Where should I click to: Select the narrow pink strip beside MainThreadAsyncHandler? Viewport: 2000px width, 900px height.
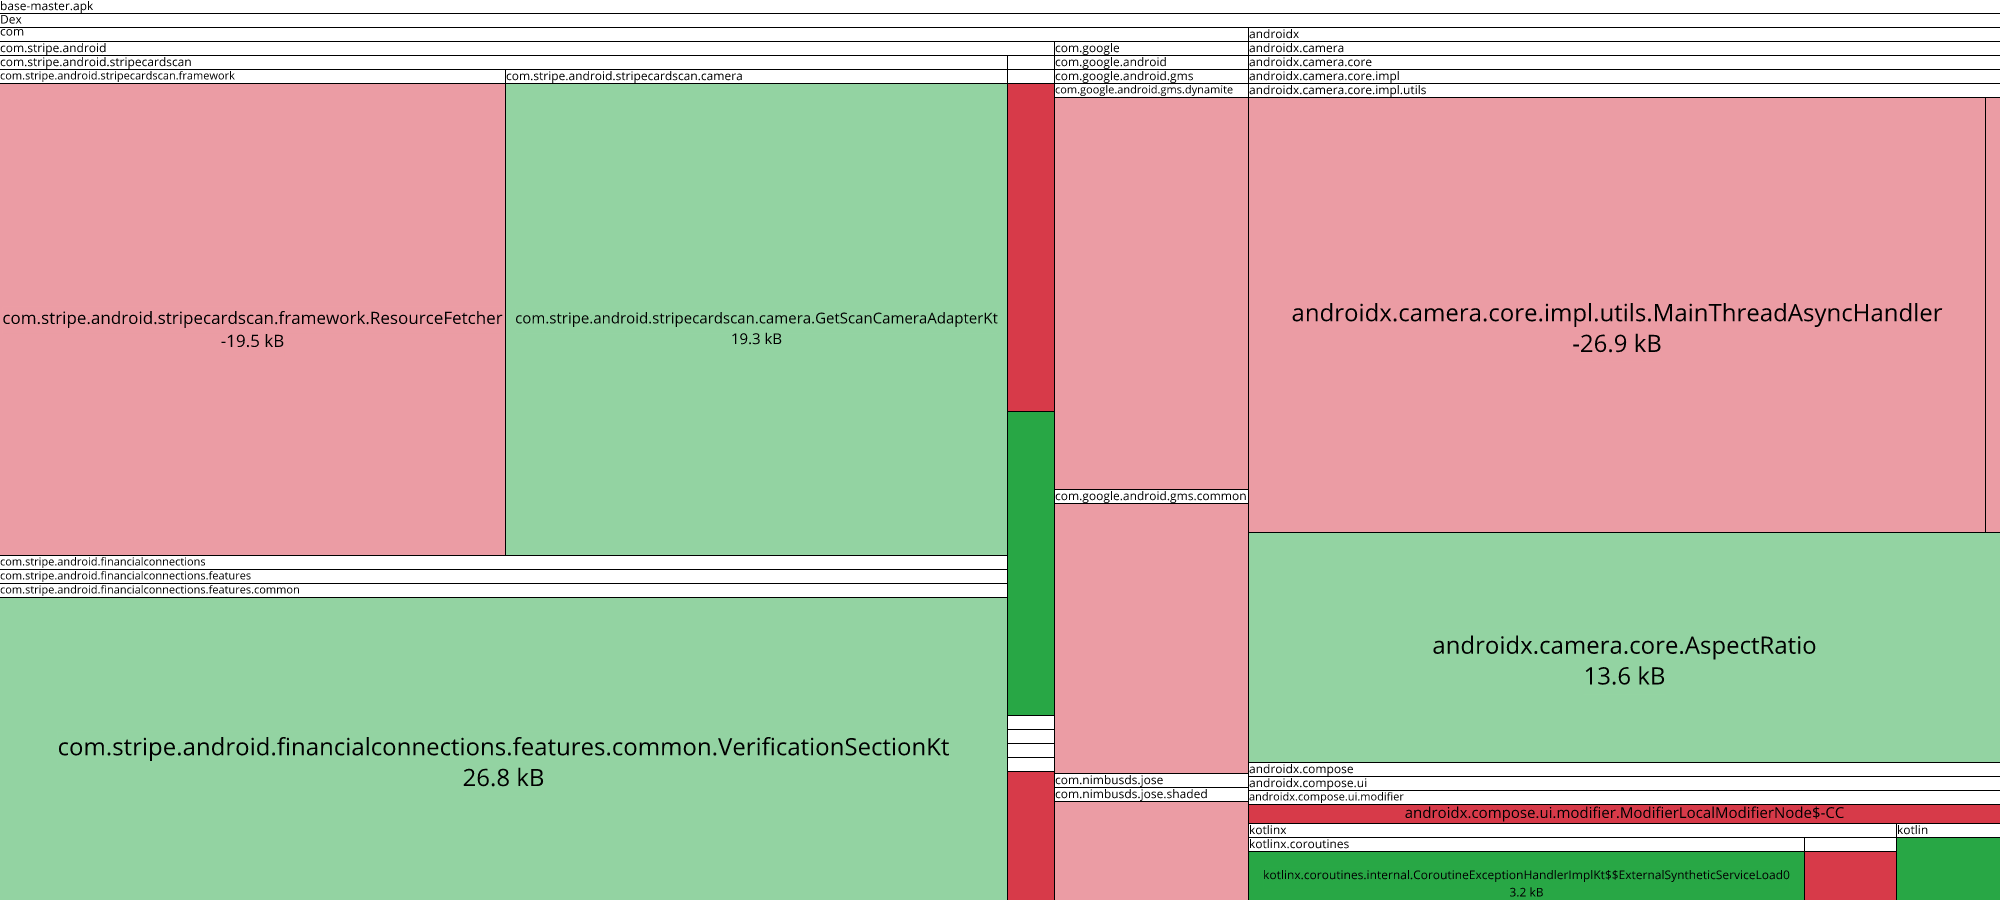coord(1993,315)
